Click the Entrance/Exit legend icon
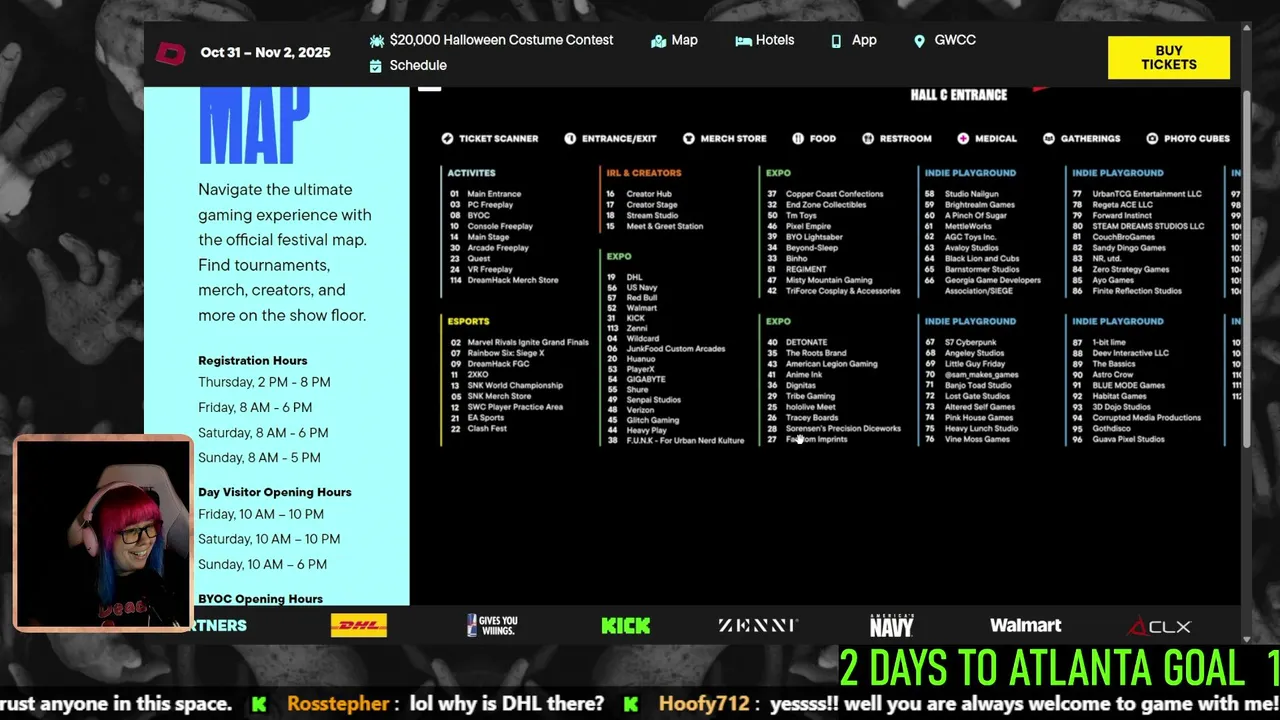The width and height of the screenshot is (1280, 720). (570, 139)
